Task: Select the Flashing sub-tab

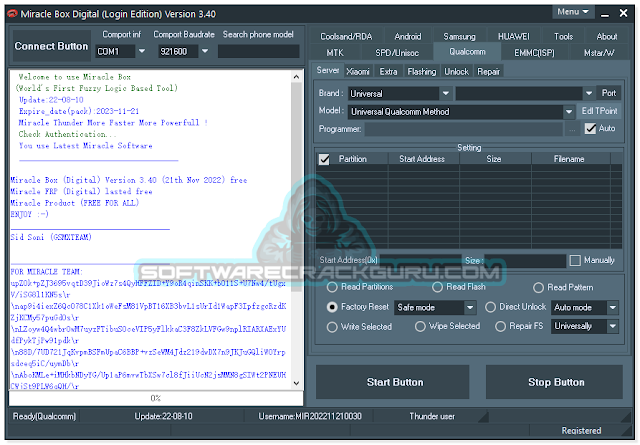Action: point(422,72)
